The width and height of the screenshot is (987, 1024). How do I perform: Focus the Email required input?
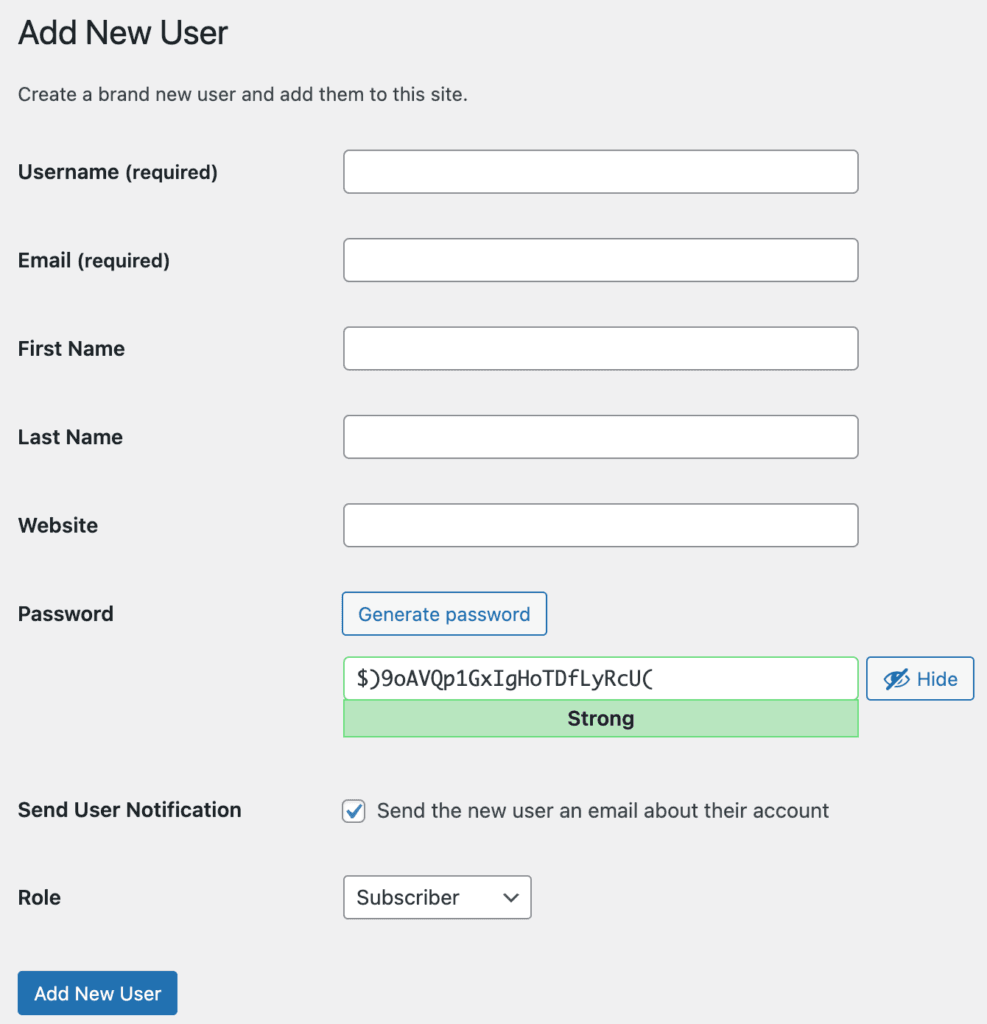point(600,260)
